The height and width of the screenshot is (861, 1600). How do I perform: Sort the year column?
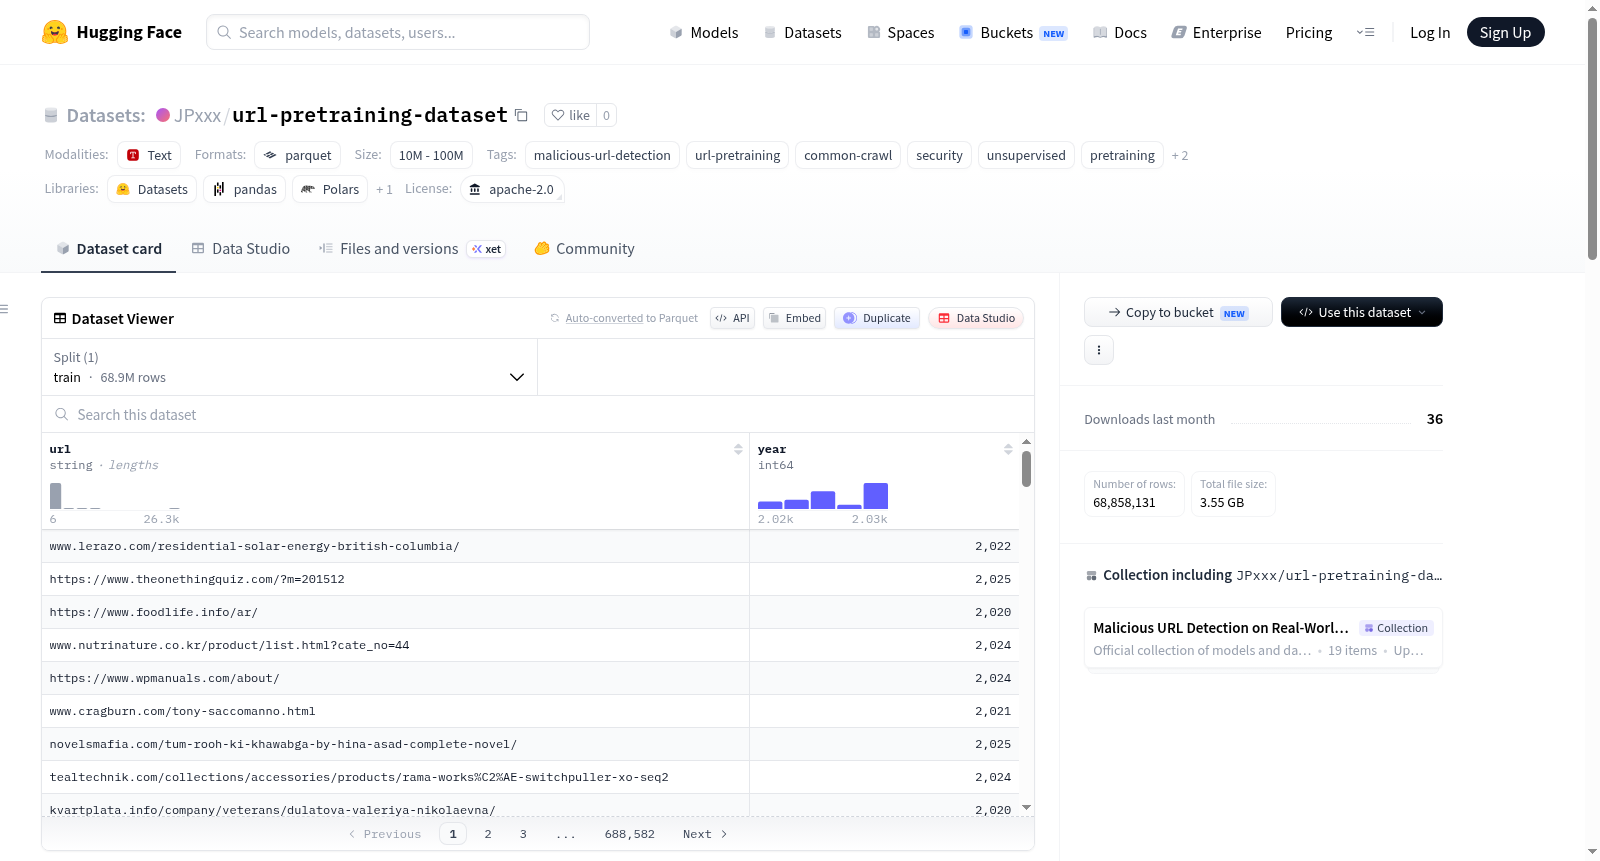point(1008,449)
